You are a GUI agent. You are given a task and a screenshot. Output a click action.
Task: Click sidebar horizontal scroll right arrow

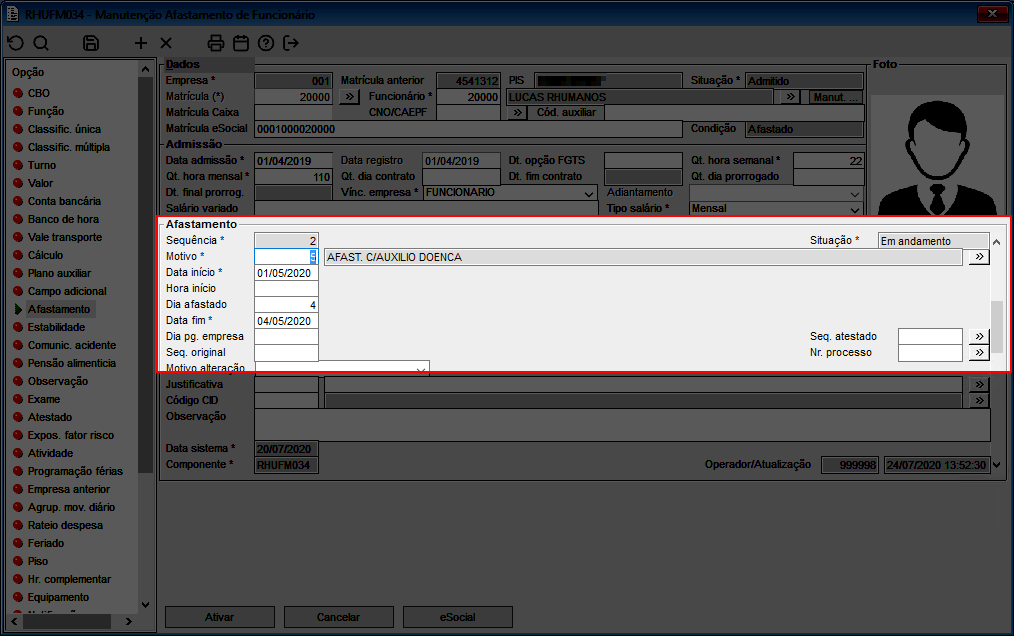[x=129, y=621]
